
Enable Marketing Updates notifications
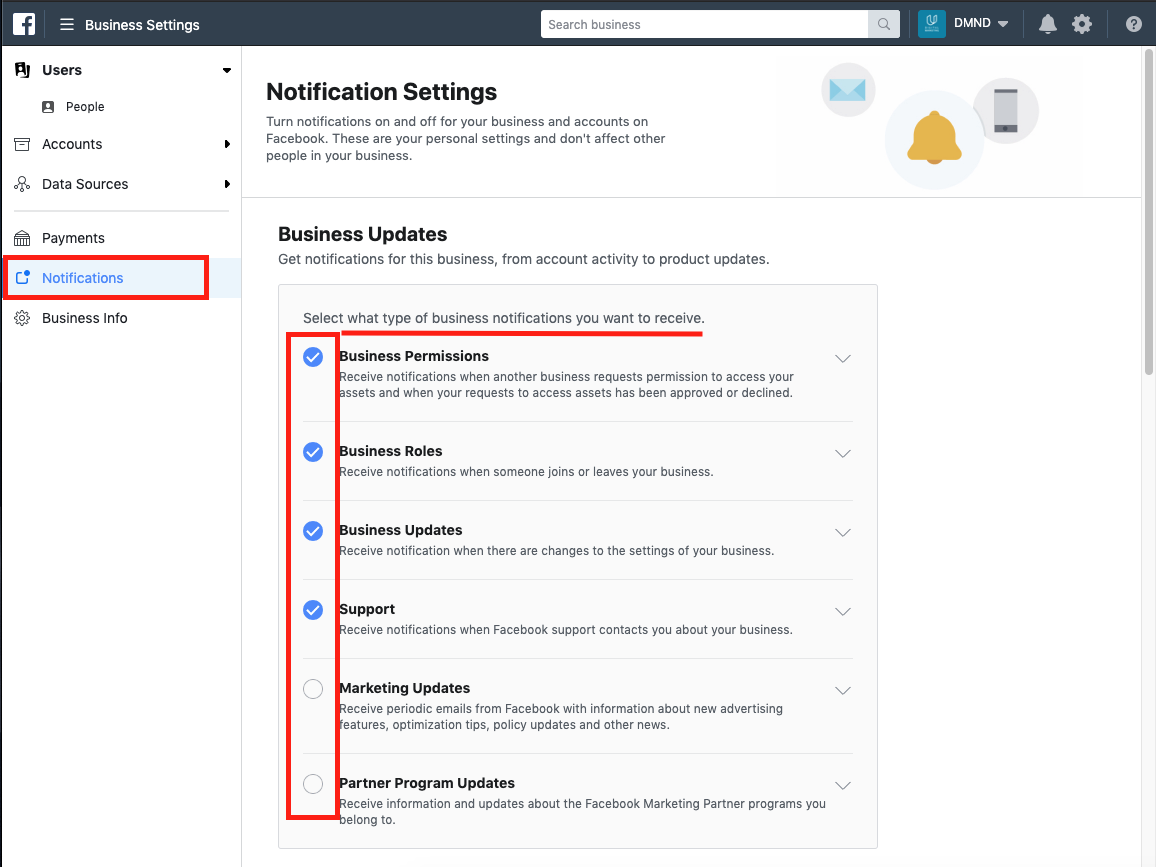(313, 688)
